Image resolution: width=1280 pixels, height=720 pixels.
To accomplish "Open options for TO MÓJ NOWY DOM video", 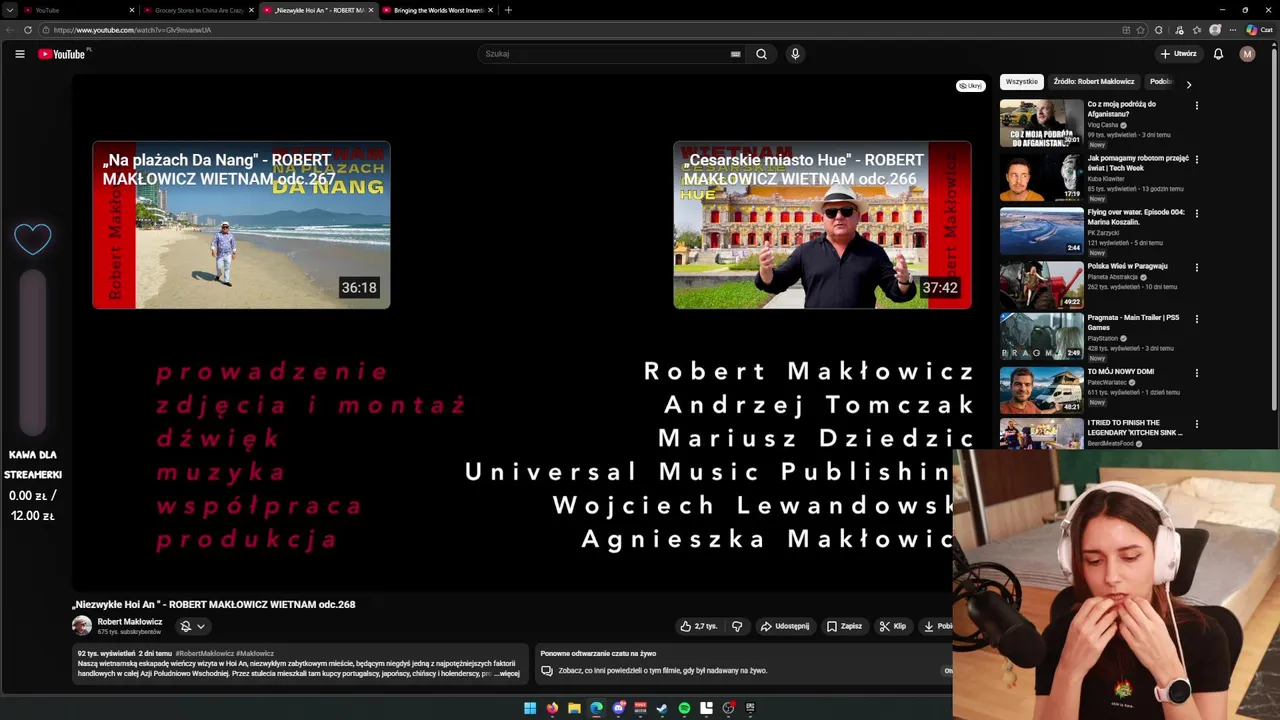I will [1196, 372].
